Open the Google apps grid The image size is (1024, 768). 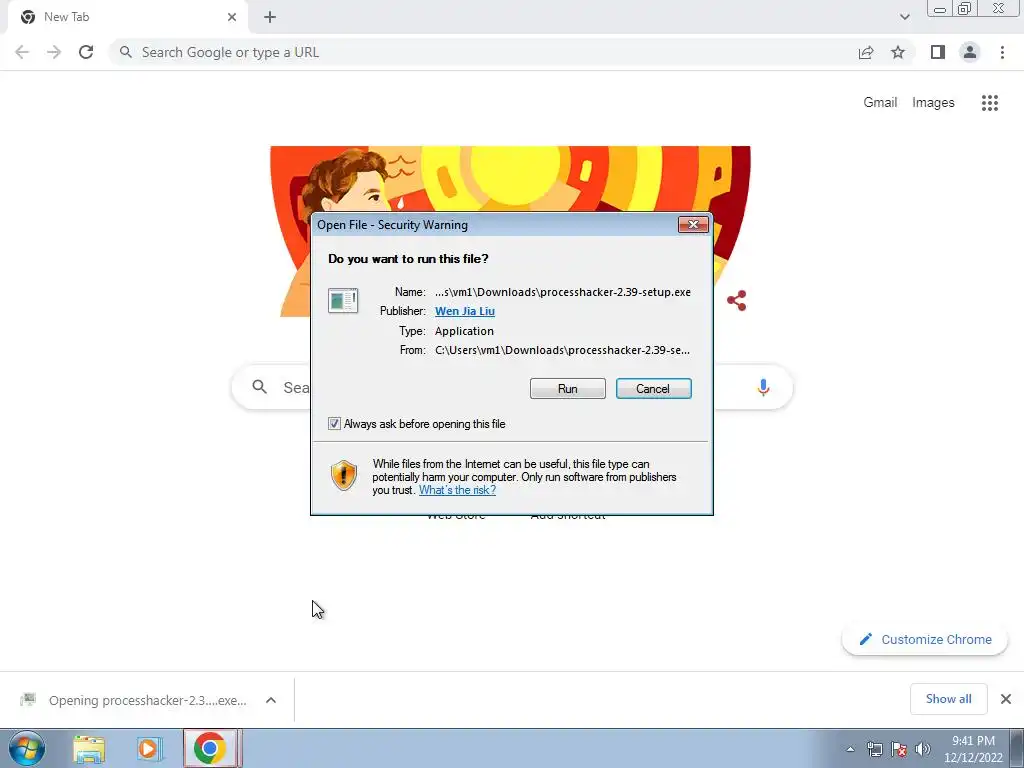click(989, 103)
